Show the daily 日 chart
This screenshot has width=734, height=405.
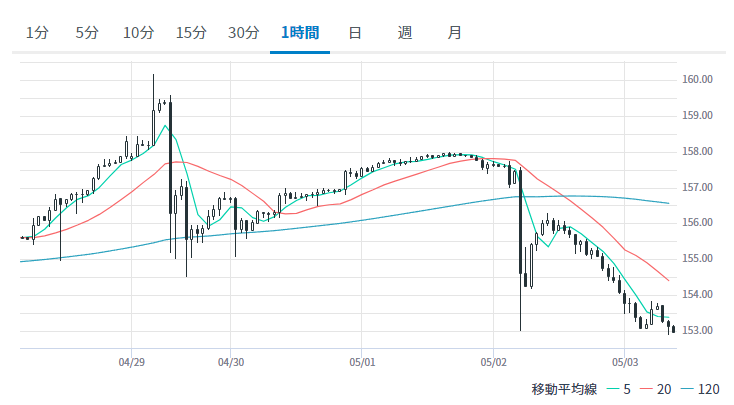tap(354, 32)
